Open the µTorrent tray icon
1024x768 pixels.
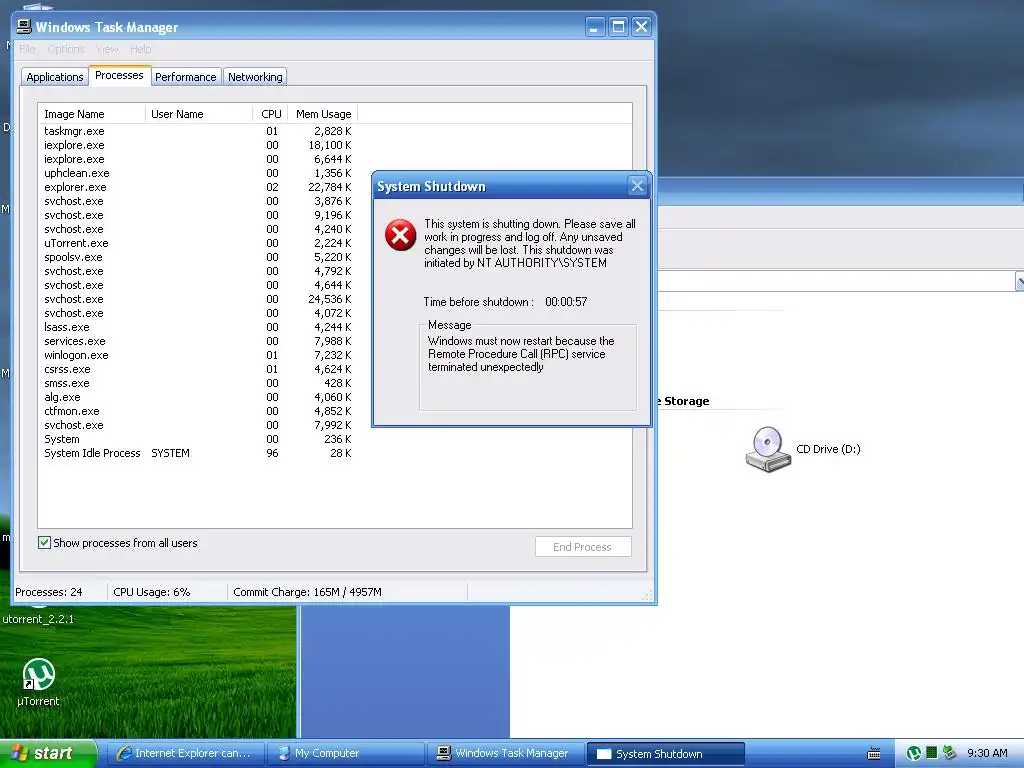tap(914, 754)
